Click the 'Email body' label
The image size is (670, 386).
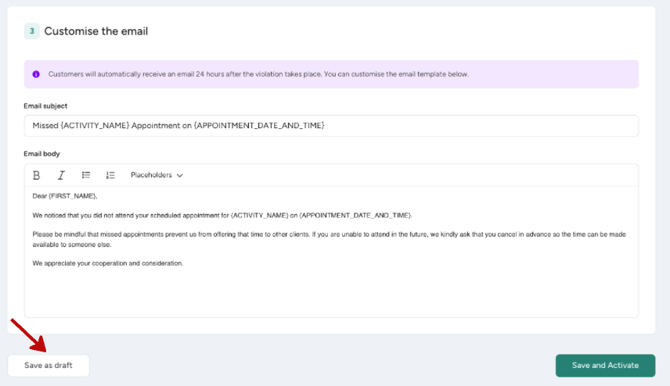point(42,154)
